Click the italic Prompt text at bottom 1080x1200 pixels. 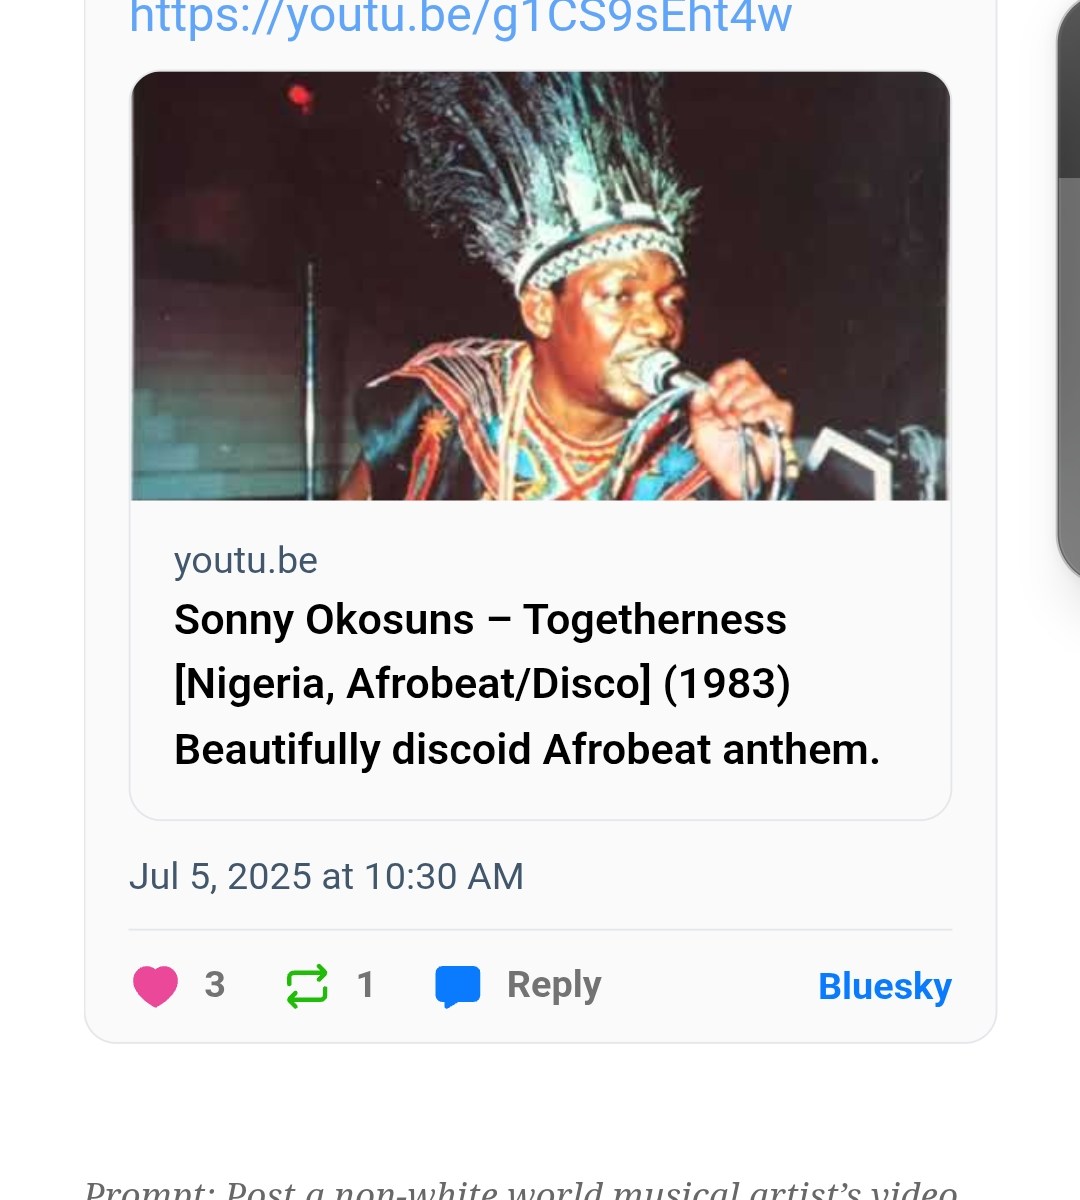[x=520, y=1190]
